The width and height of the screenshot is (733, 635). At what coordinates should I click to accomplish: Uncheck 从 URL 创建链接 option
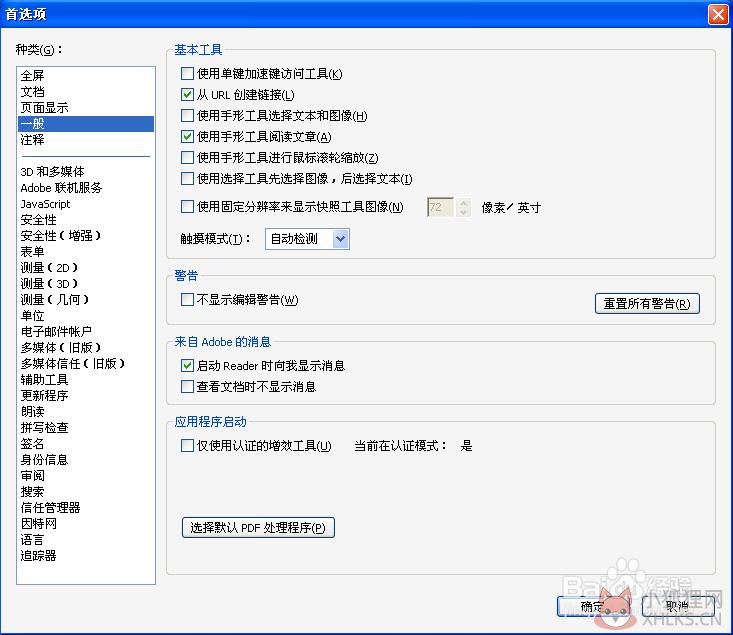point(187,94)
